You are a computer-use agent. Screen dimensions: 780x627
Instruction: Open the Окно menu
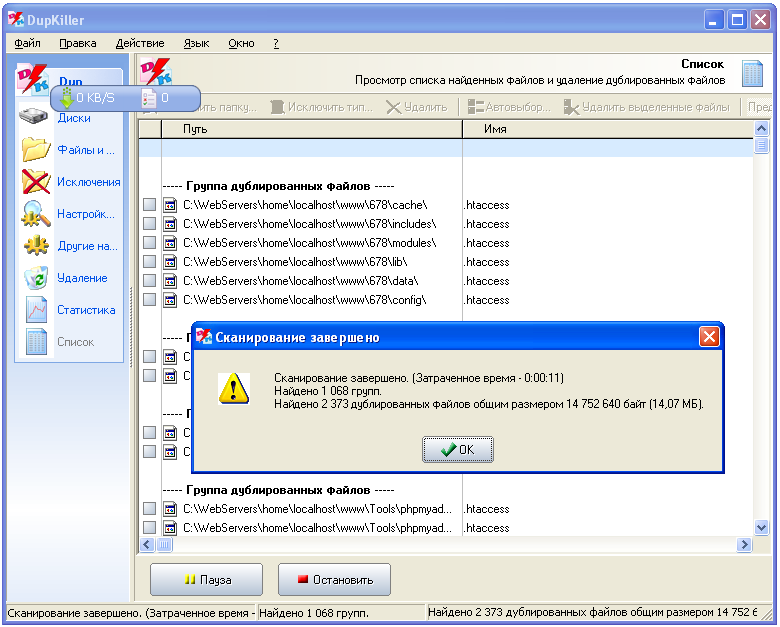[241, 43]
